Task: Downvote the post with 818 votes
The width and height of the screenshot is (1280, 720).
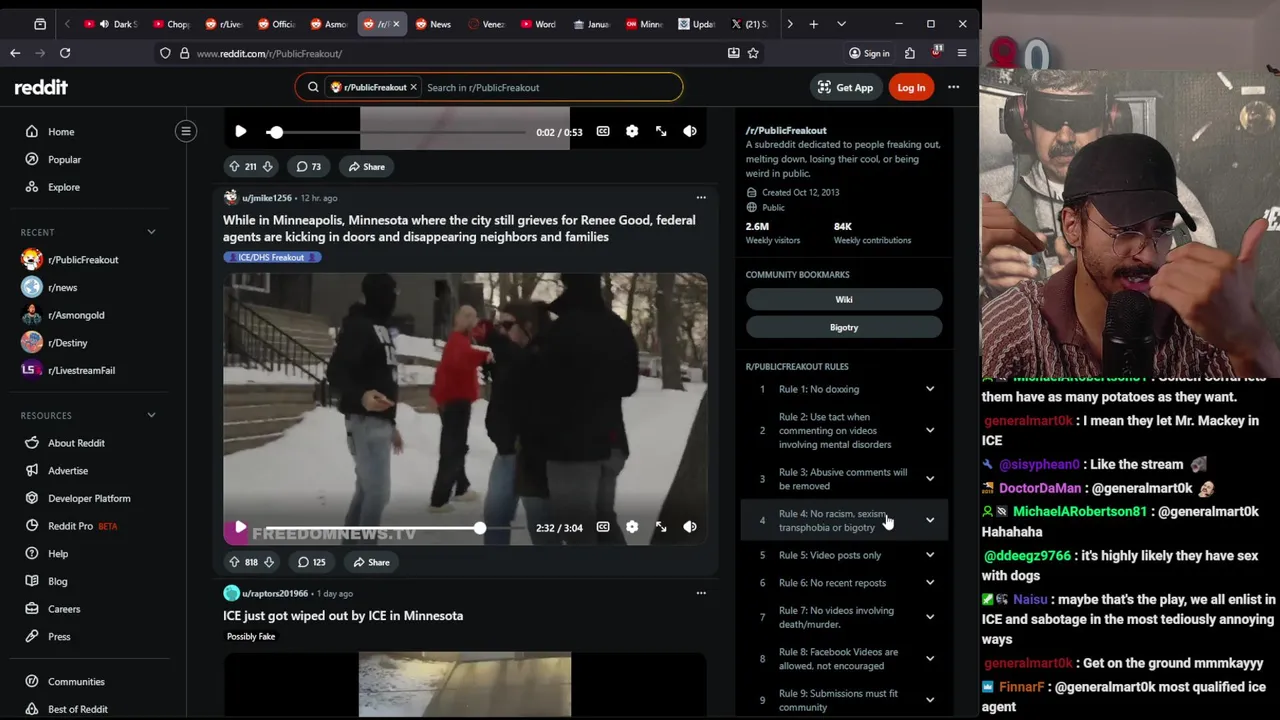Action: pos(269,562)
